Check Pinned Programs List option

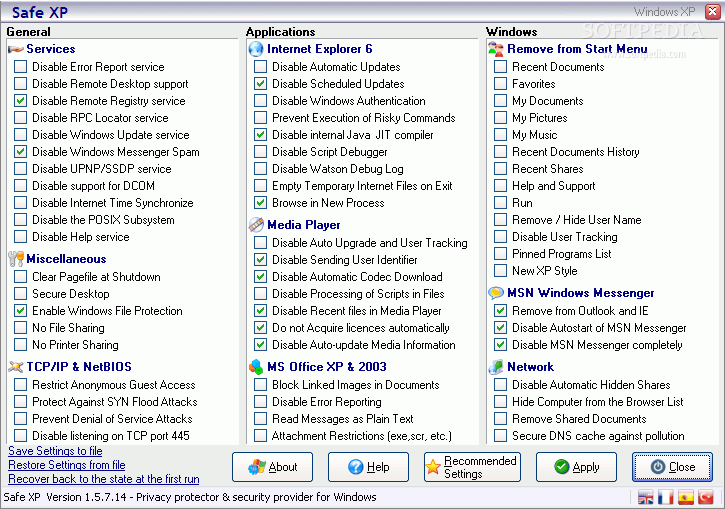[x=500, y=254]
